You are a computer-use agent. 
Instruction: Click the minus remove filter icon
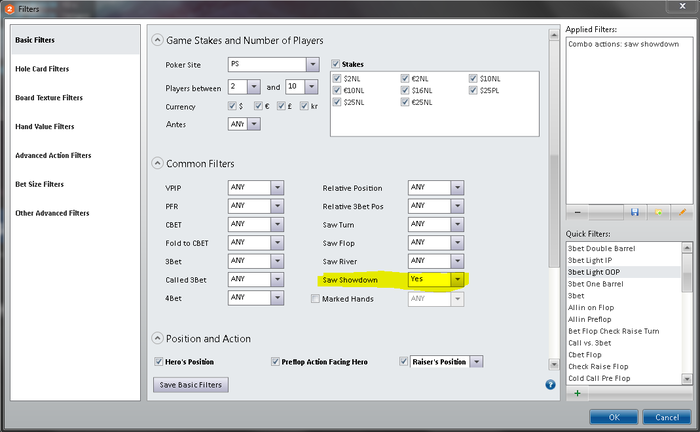tap(577, 213)
